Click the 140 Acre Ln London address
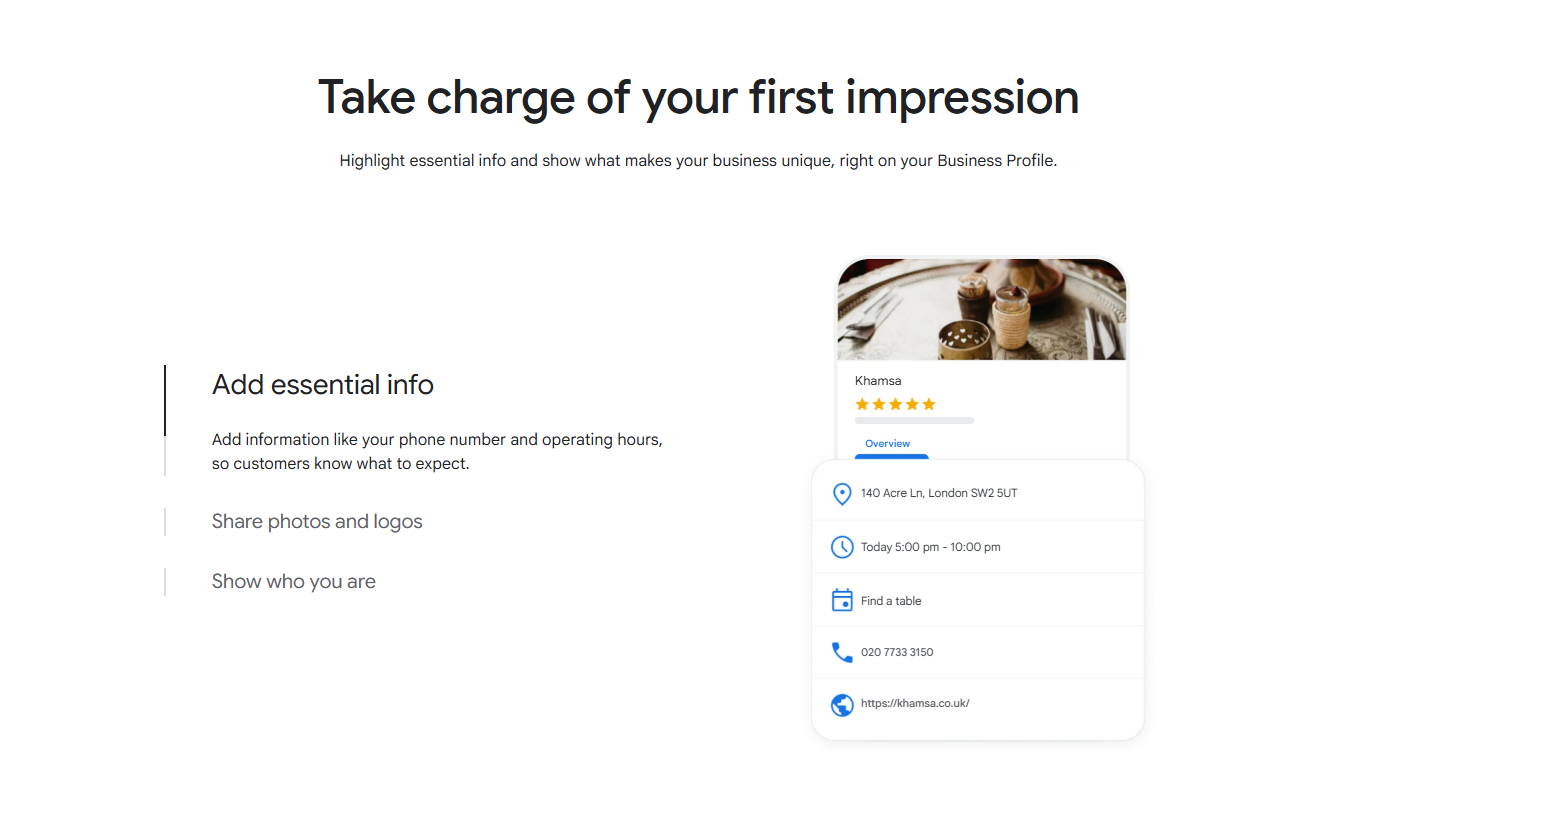This screenshot has width=1554, height=813. [x=939, y=493]
